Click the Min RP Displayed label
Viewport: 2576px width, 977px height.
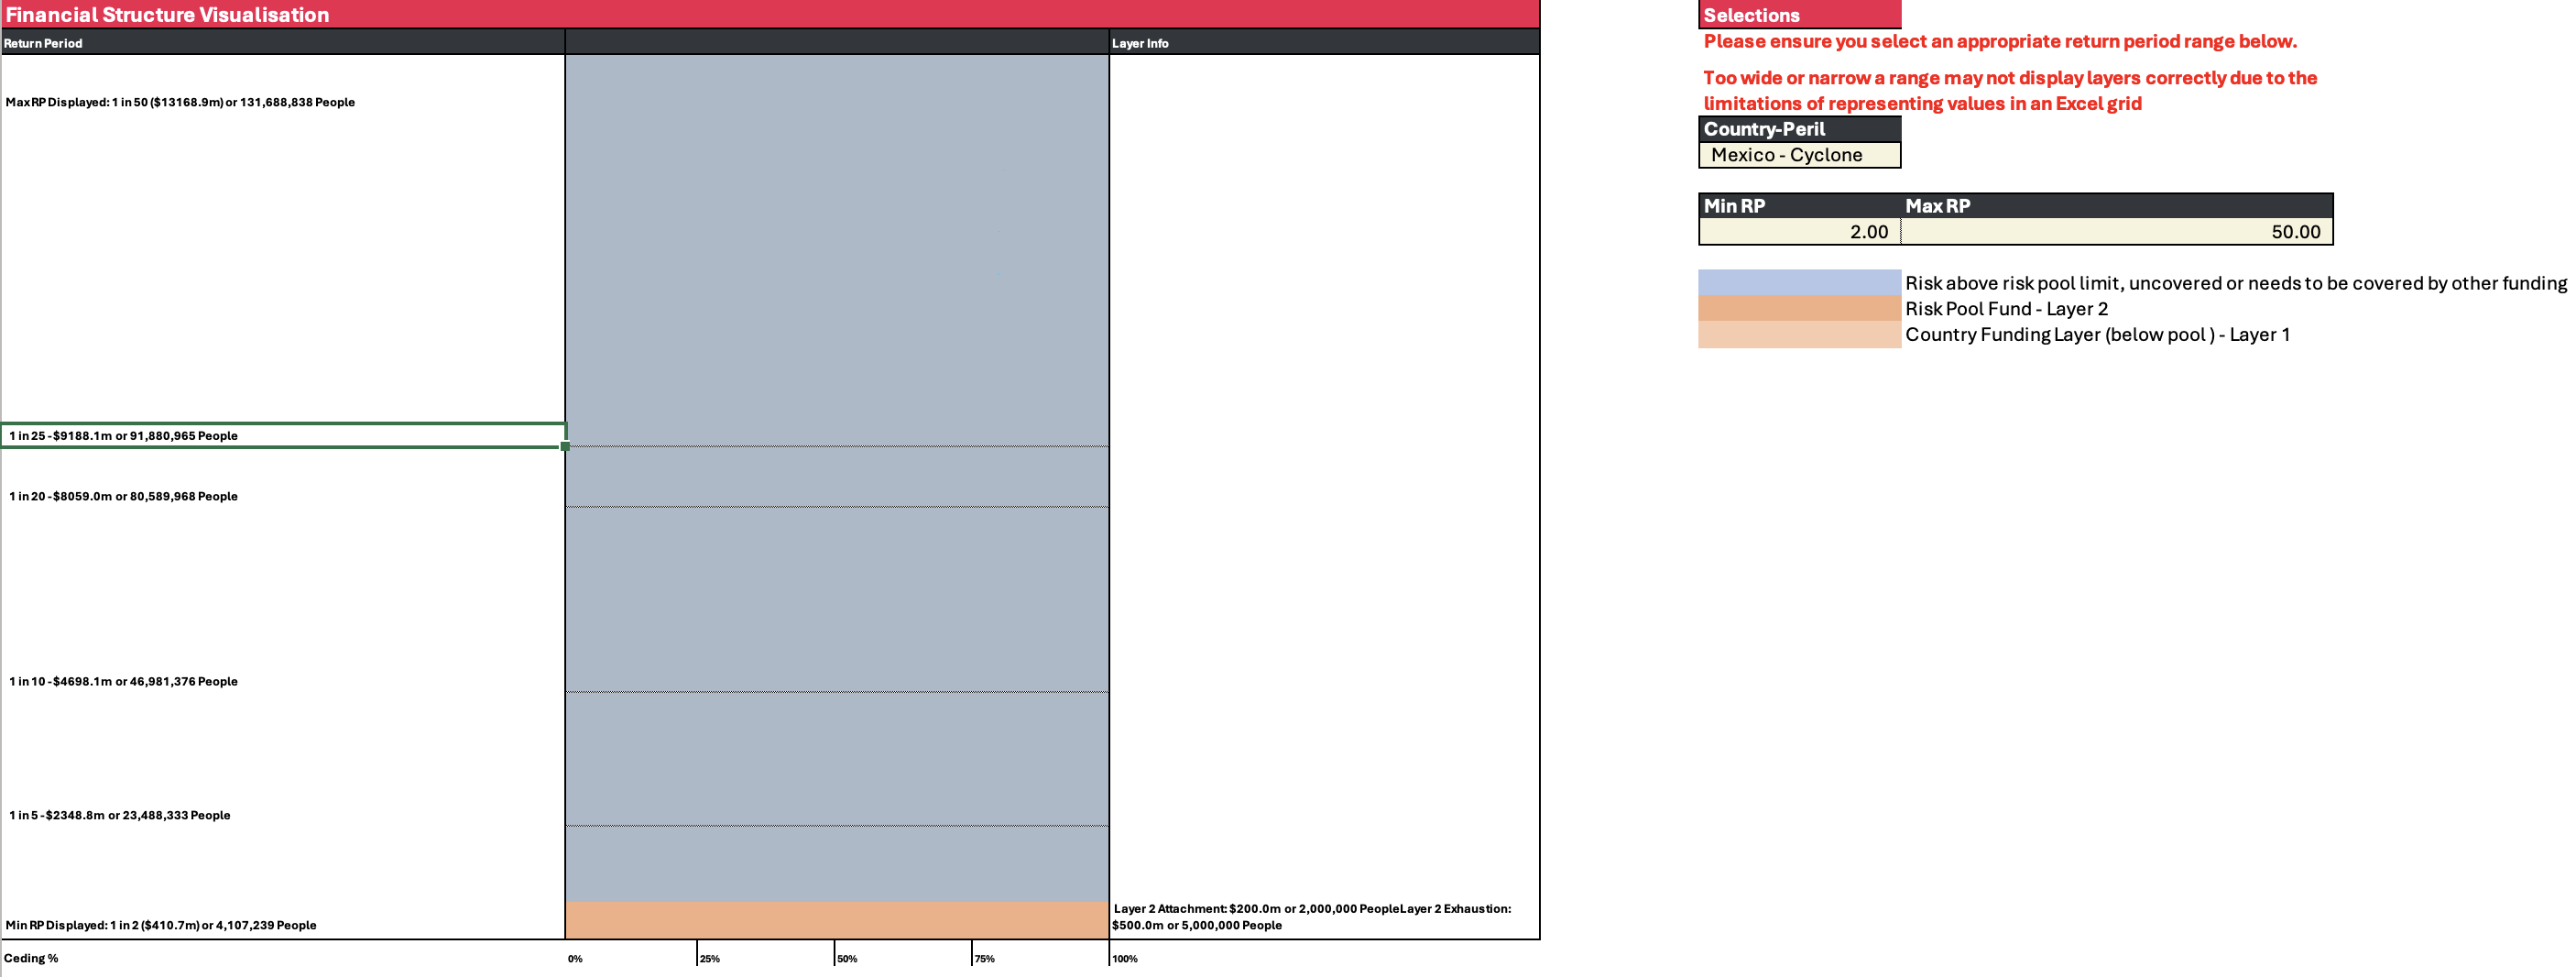click(161, 926)
